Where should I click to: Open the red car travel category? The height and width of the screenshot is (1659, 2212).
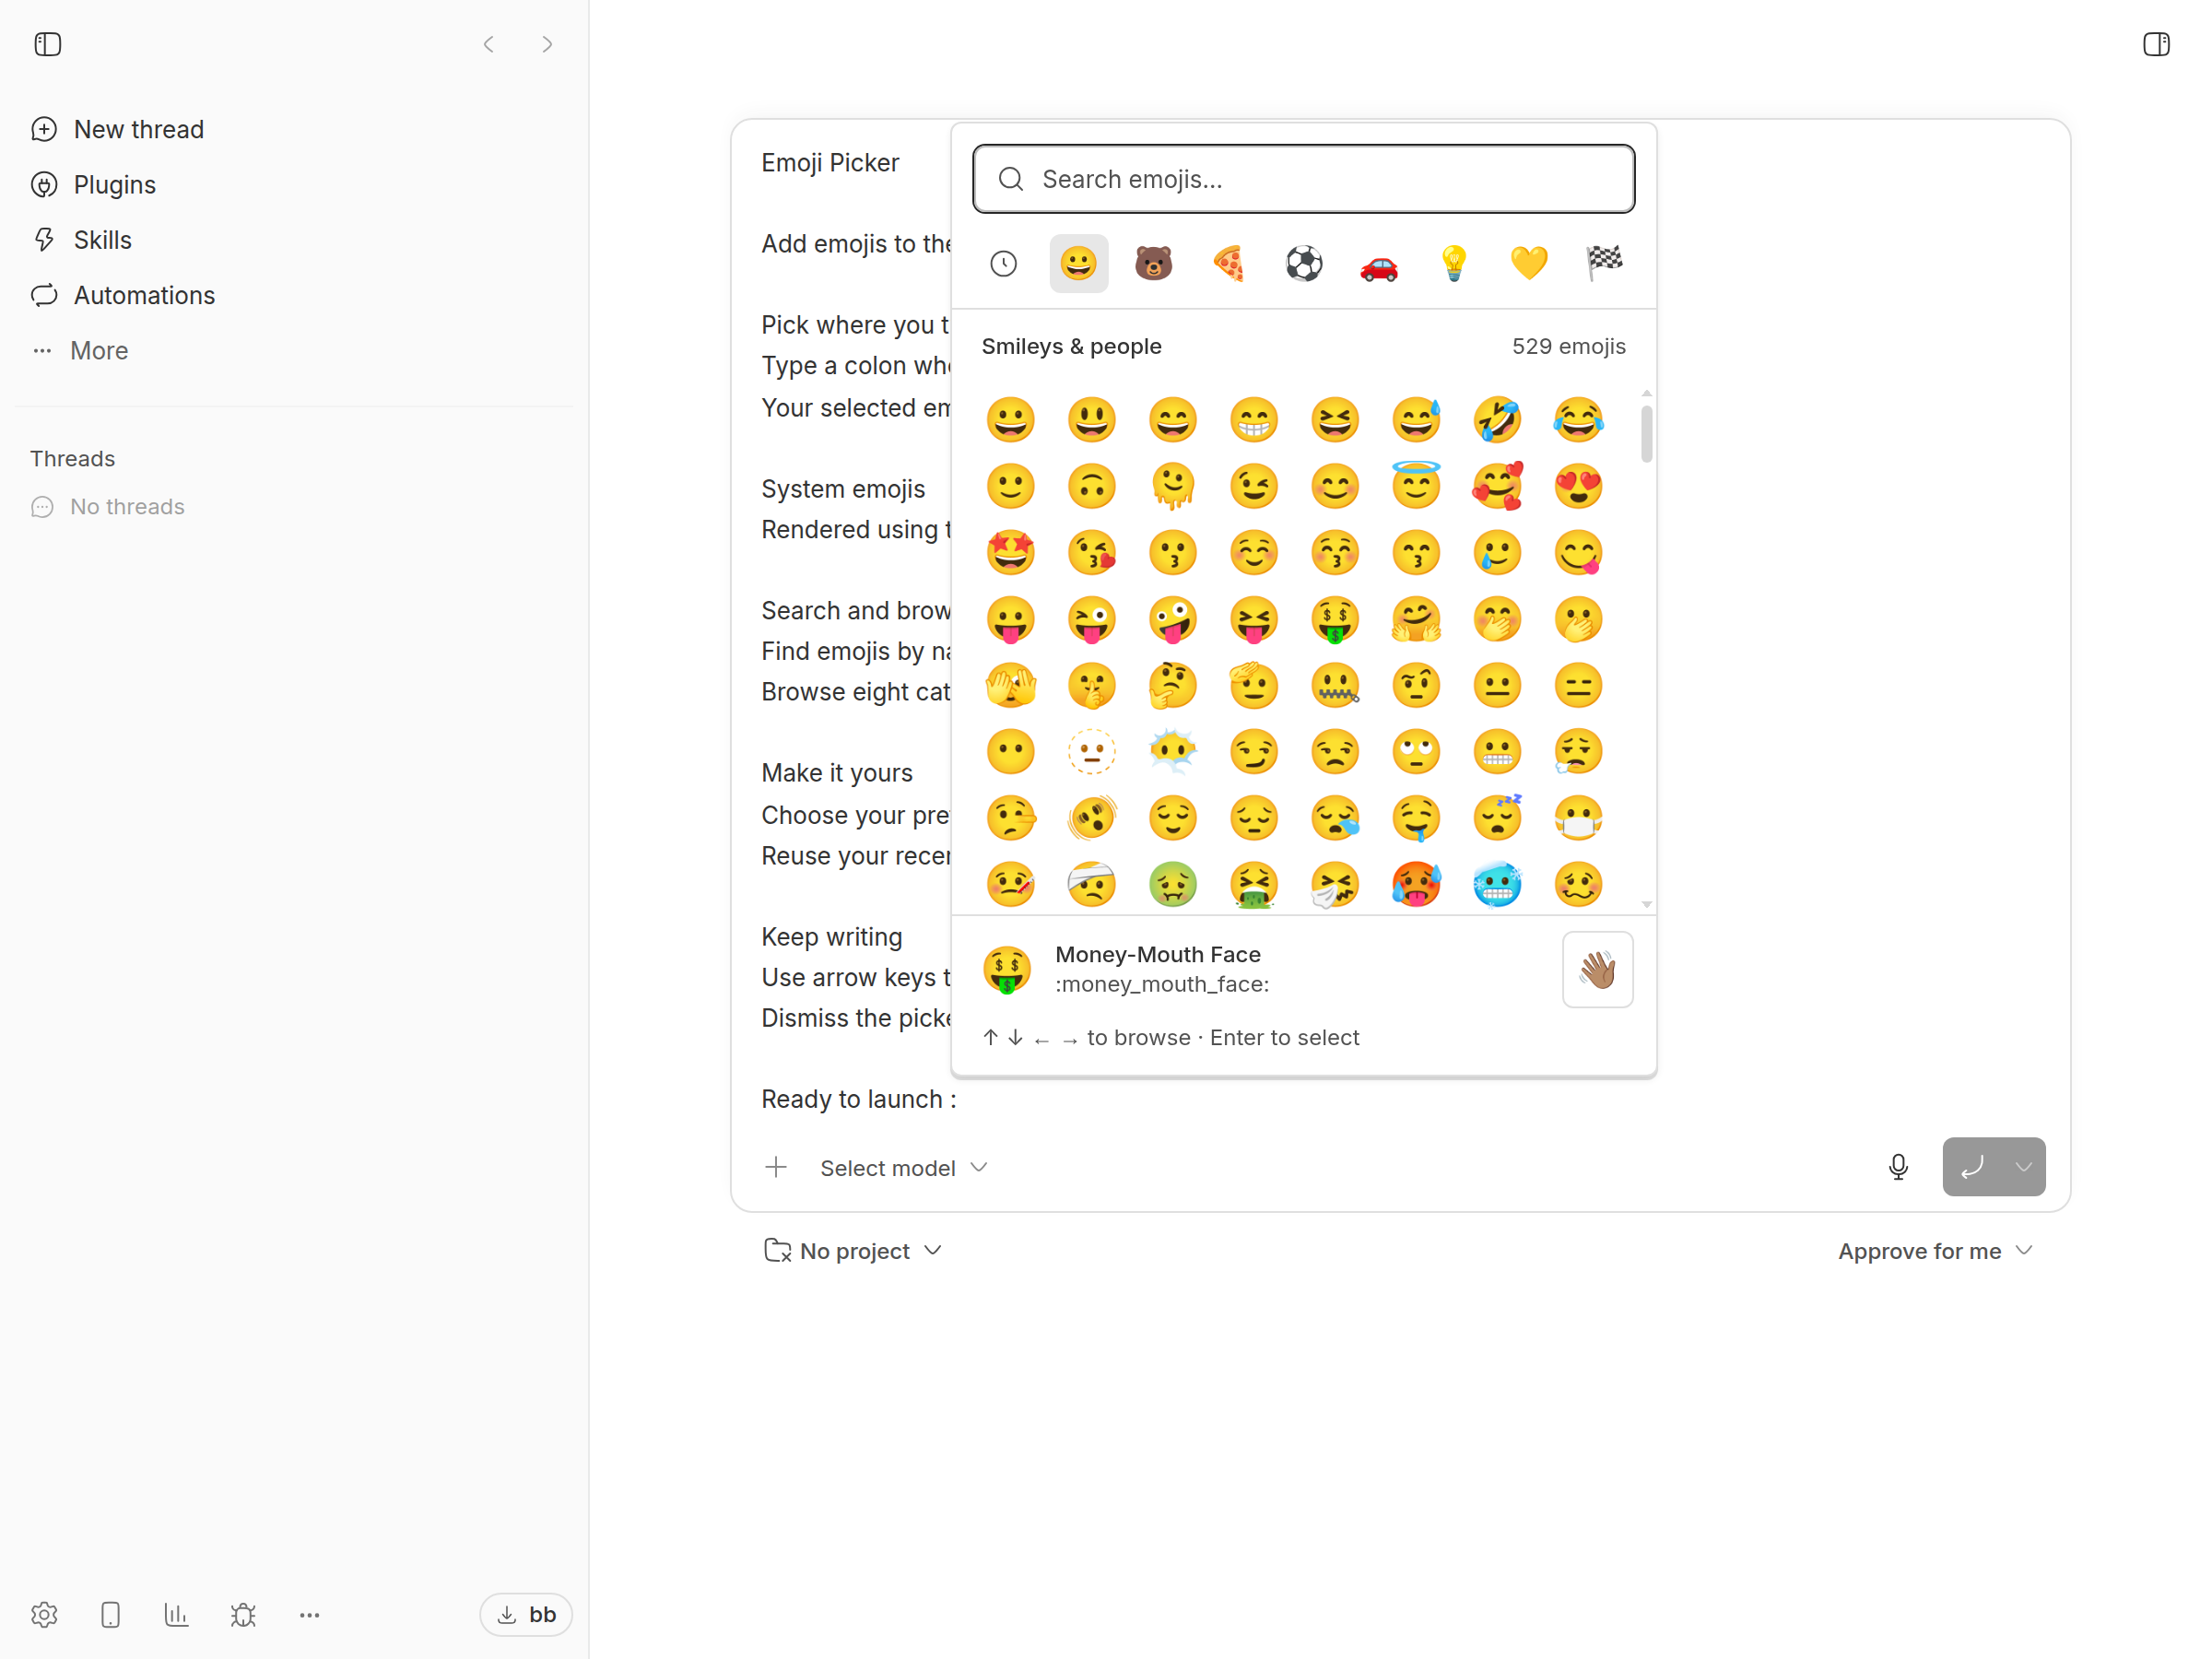click(x=1379, y=263)
